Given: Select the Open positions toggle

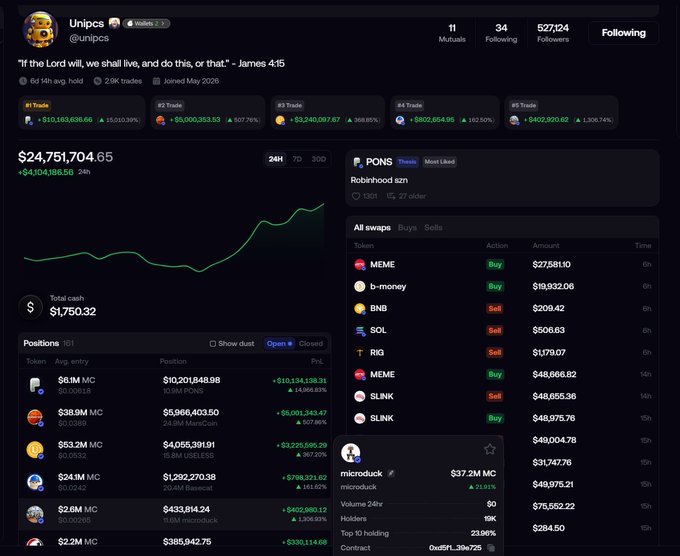Looking at the screenshot, I should click(x=279, y=343).
